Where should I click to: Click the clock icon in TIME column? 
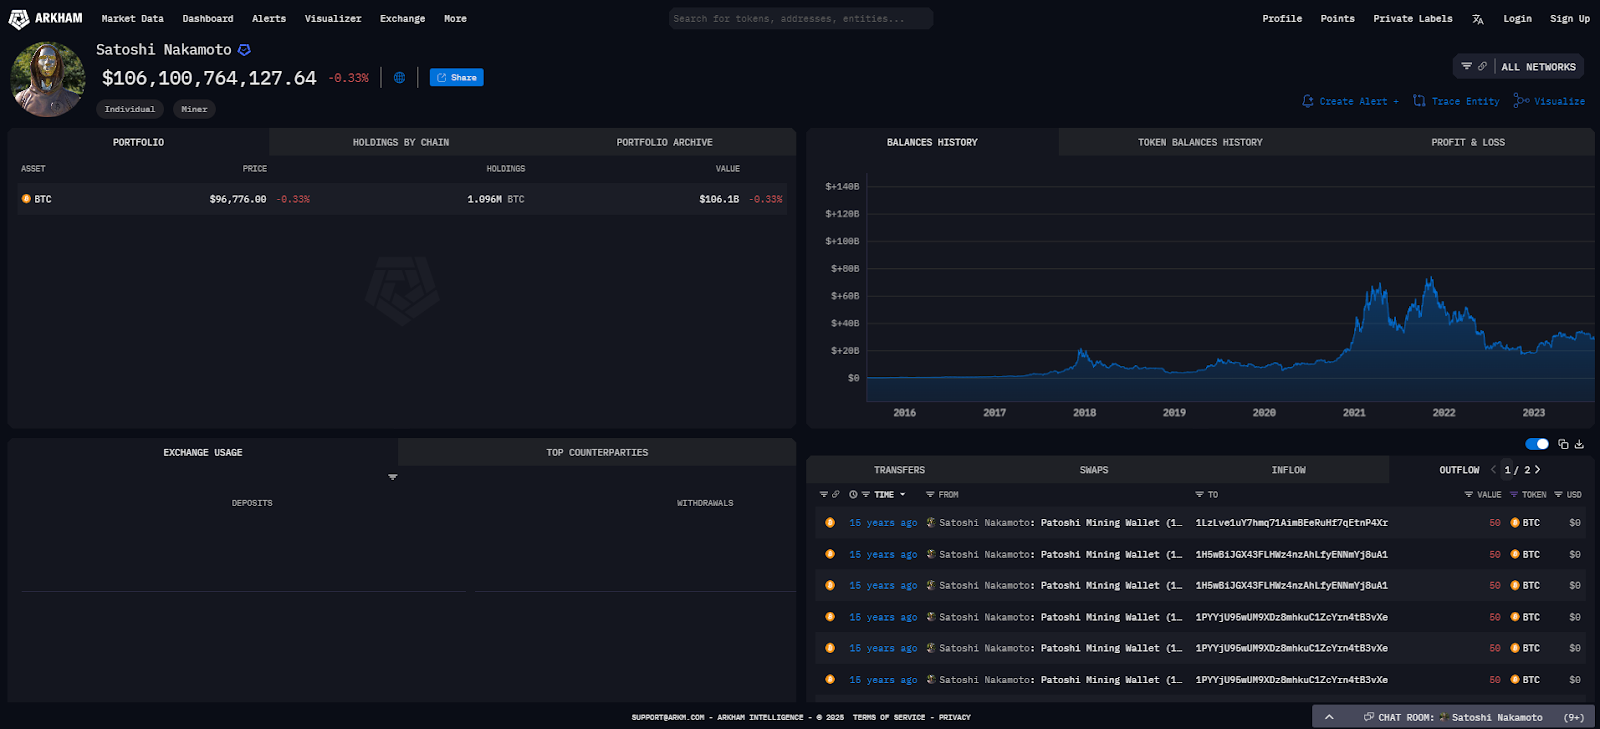(853, 495)
